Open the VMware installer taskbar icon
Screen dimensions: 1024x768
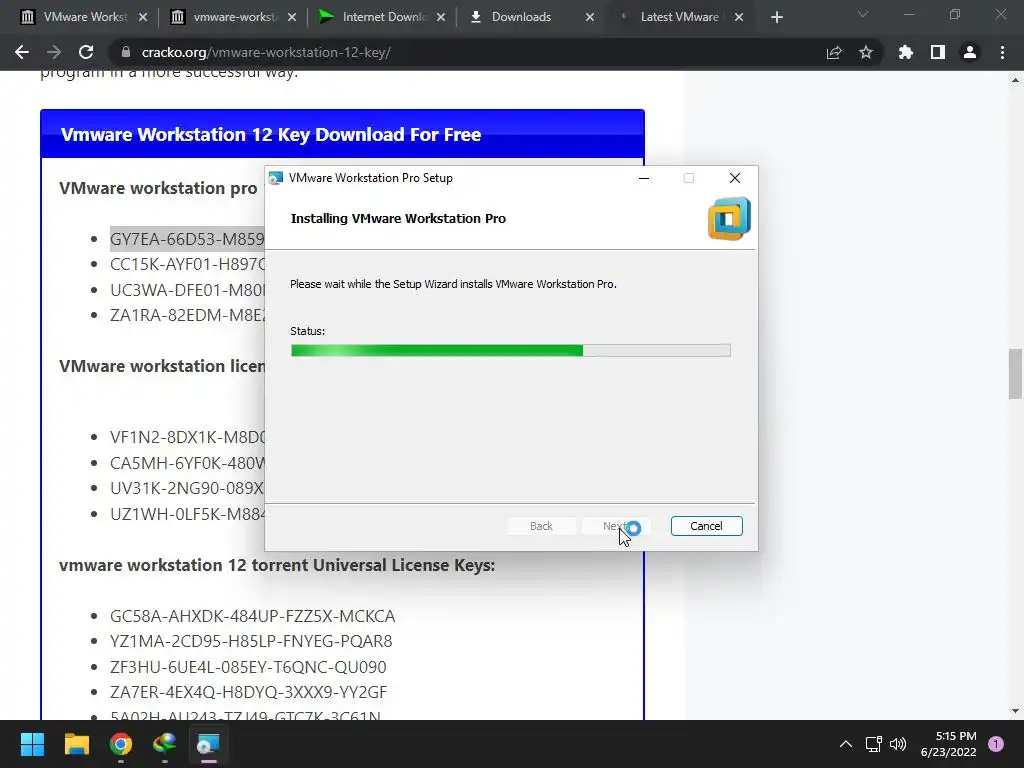tap(208, 744)
